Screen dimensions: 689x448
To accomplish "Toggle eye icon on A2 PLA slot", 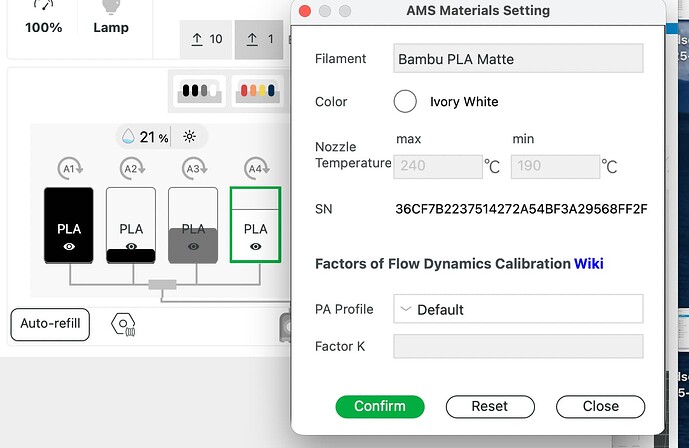I will click(x=131, y=246).
